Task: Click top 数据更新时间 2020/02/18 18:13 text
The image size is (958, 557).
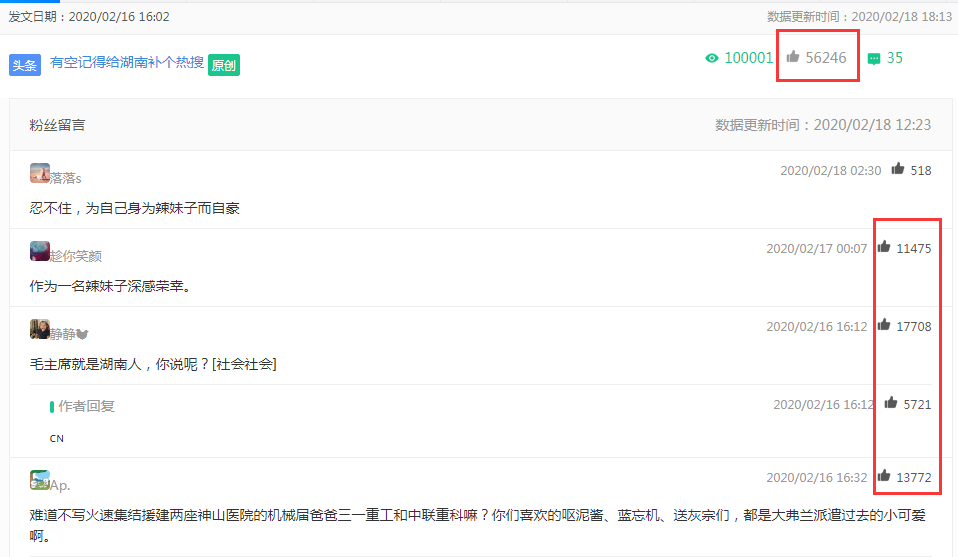Action: (x=860, y=16)
